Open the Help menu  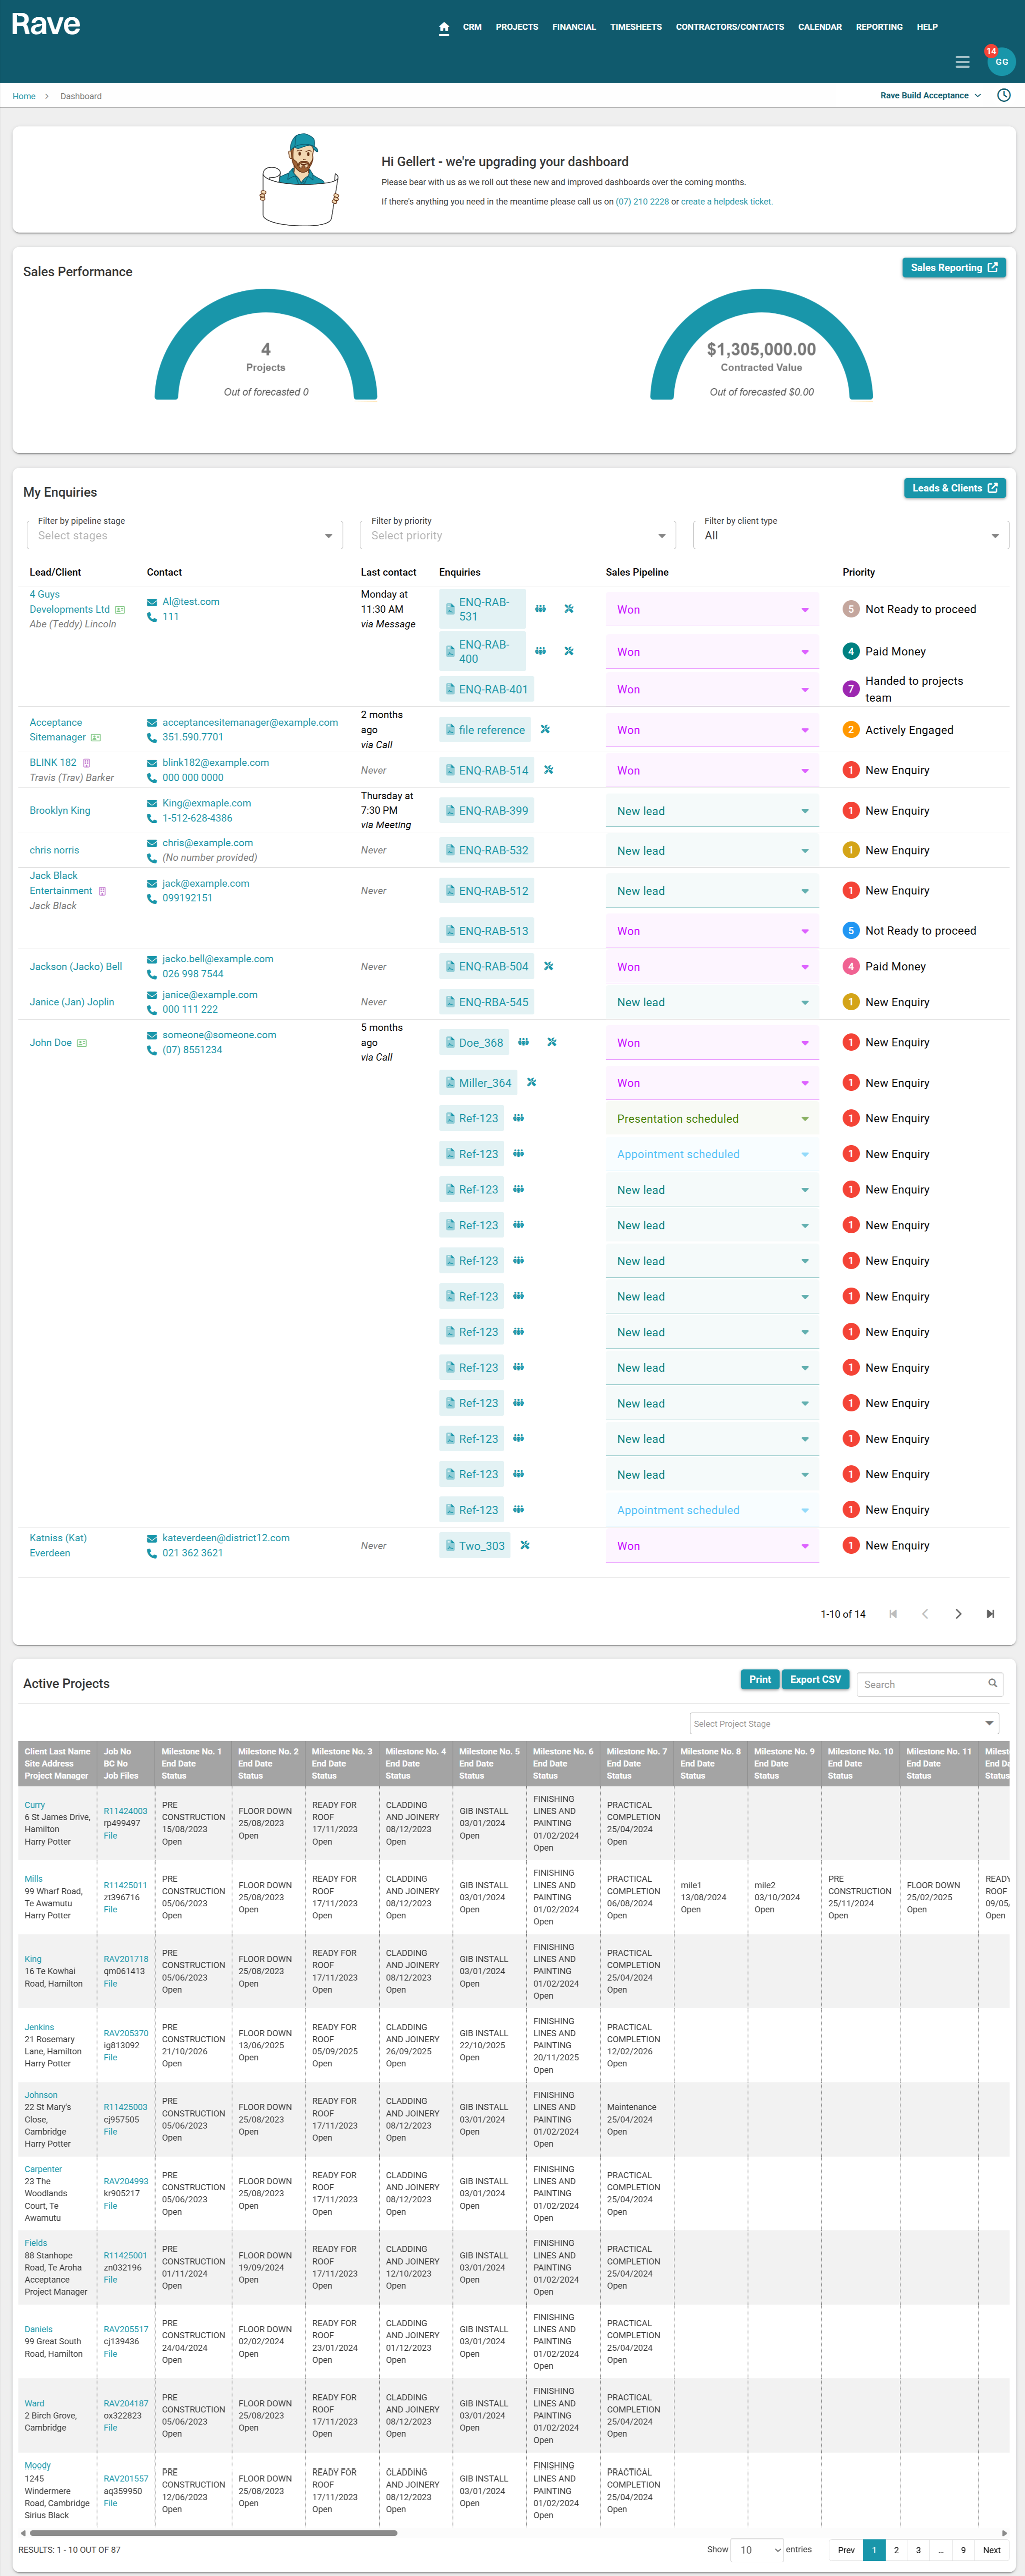(x=927, y=27)
